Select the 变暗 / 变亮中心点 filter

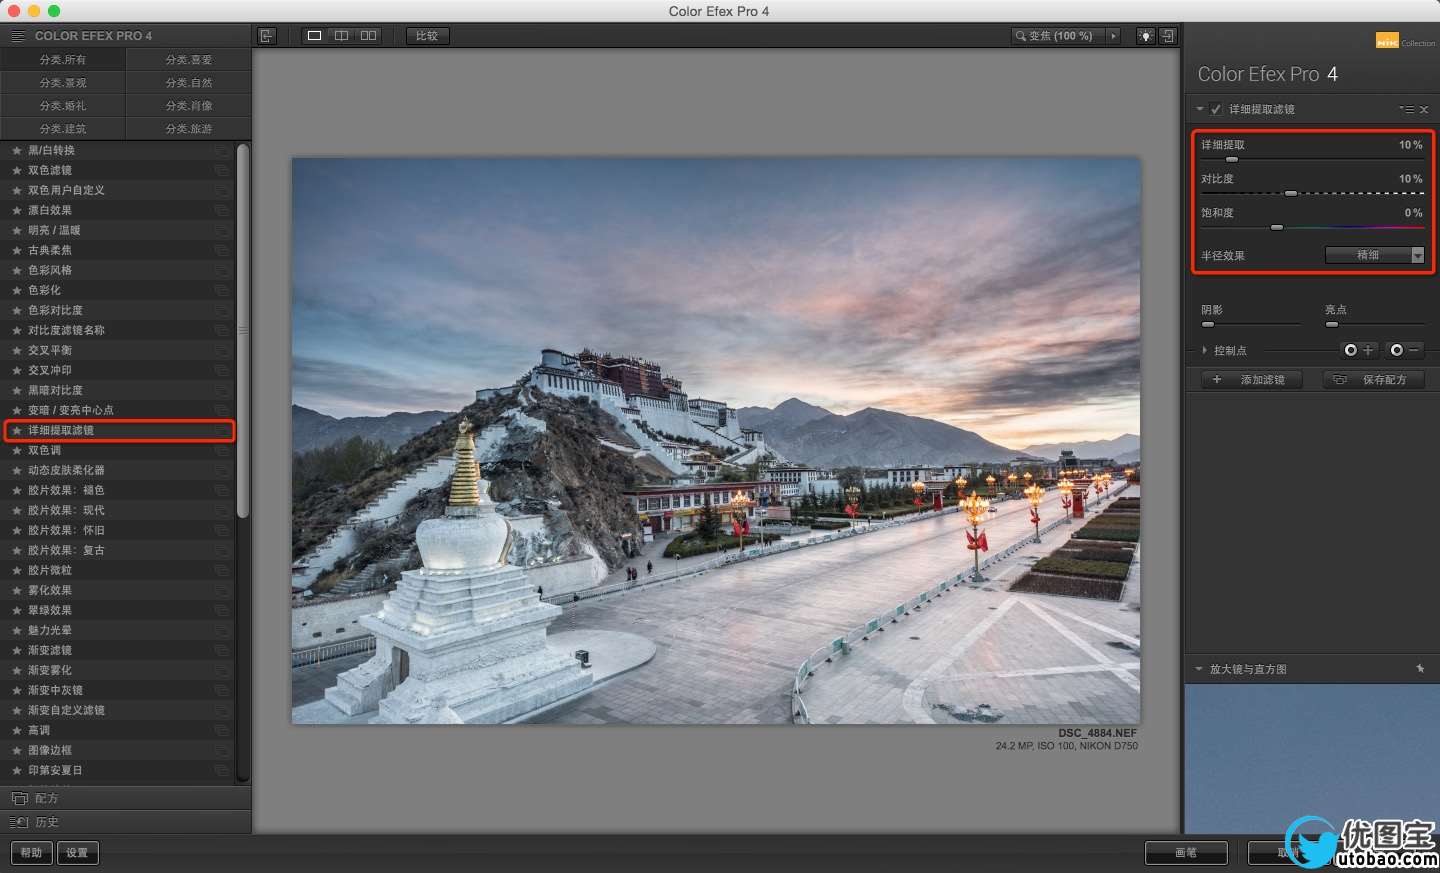119,410
